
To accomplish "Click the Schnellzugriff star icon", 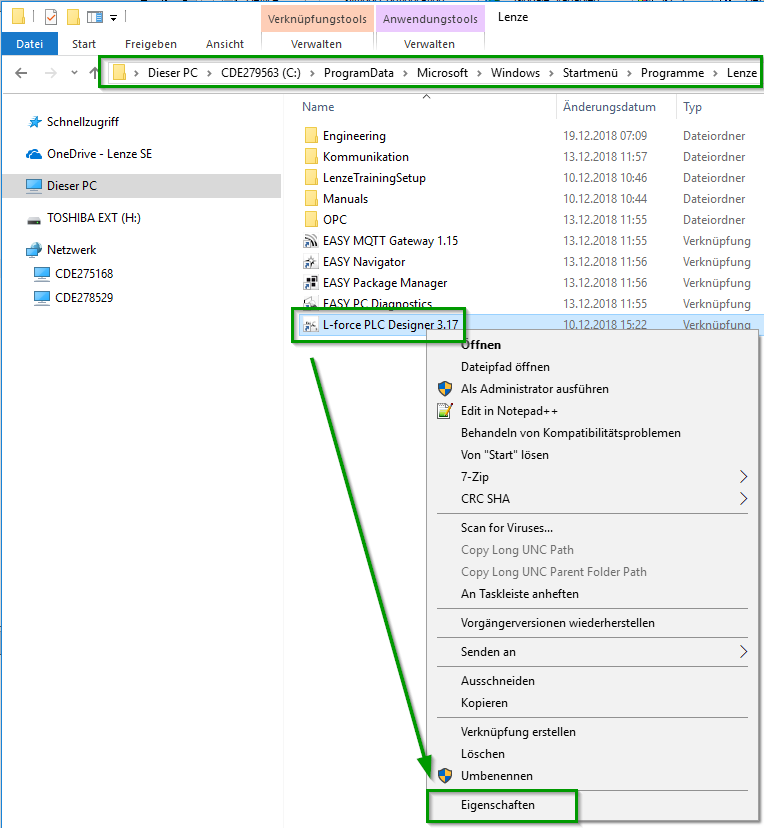I will pyautogui.click(x=34, y=122).
